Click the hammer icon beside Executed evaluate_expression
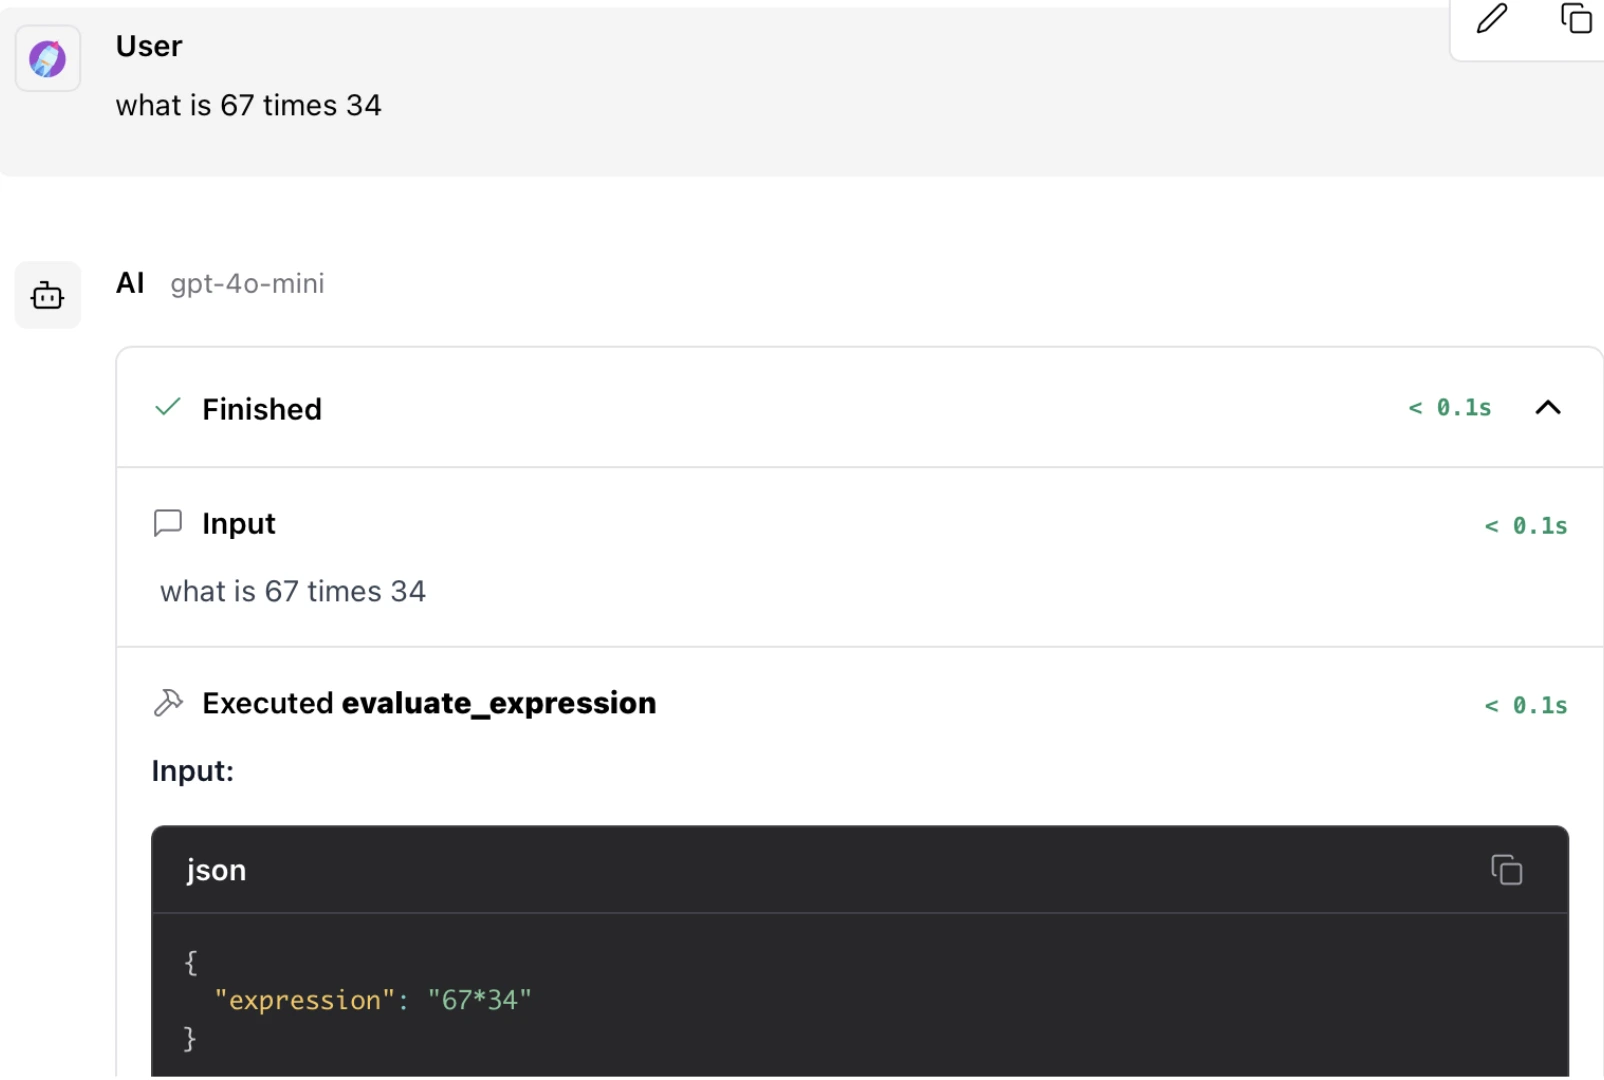Viewport: 1604px width, 1080px height. pyautogui.click(x=168, y=703)
